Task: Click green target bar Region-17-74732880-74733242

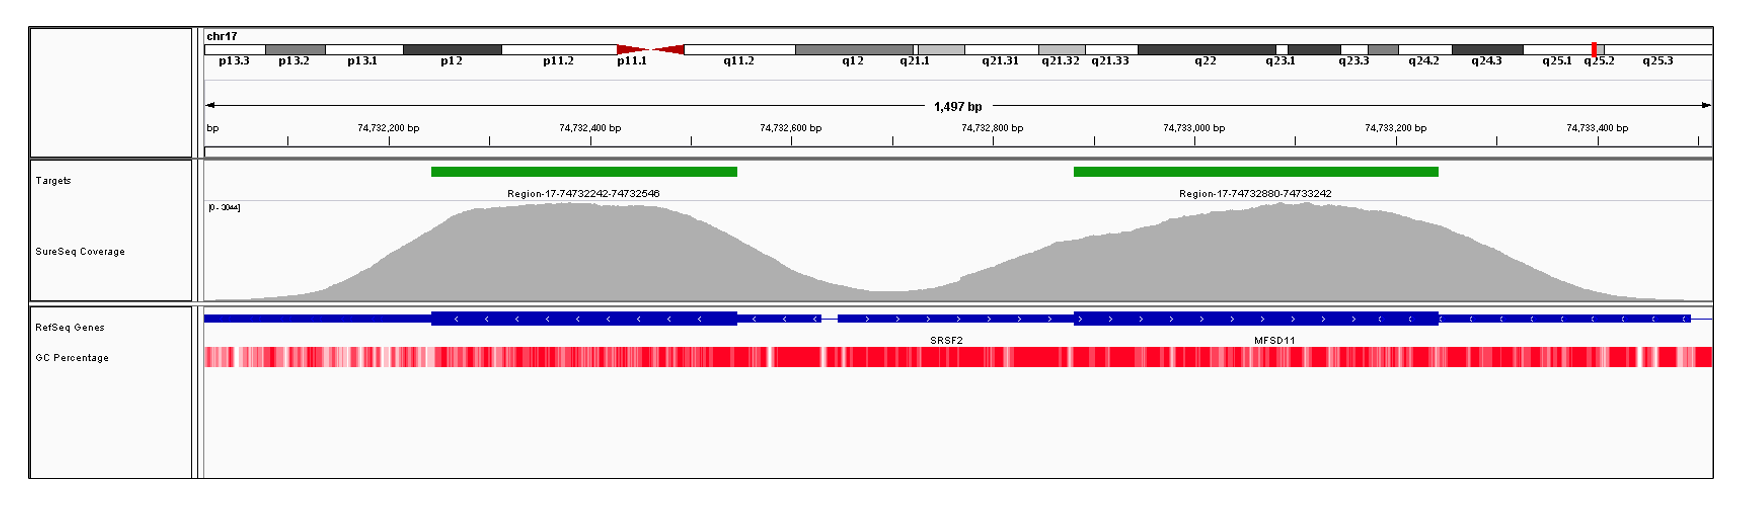Action: pyautogui.click(x=1256, y=172)
